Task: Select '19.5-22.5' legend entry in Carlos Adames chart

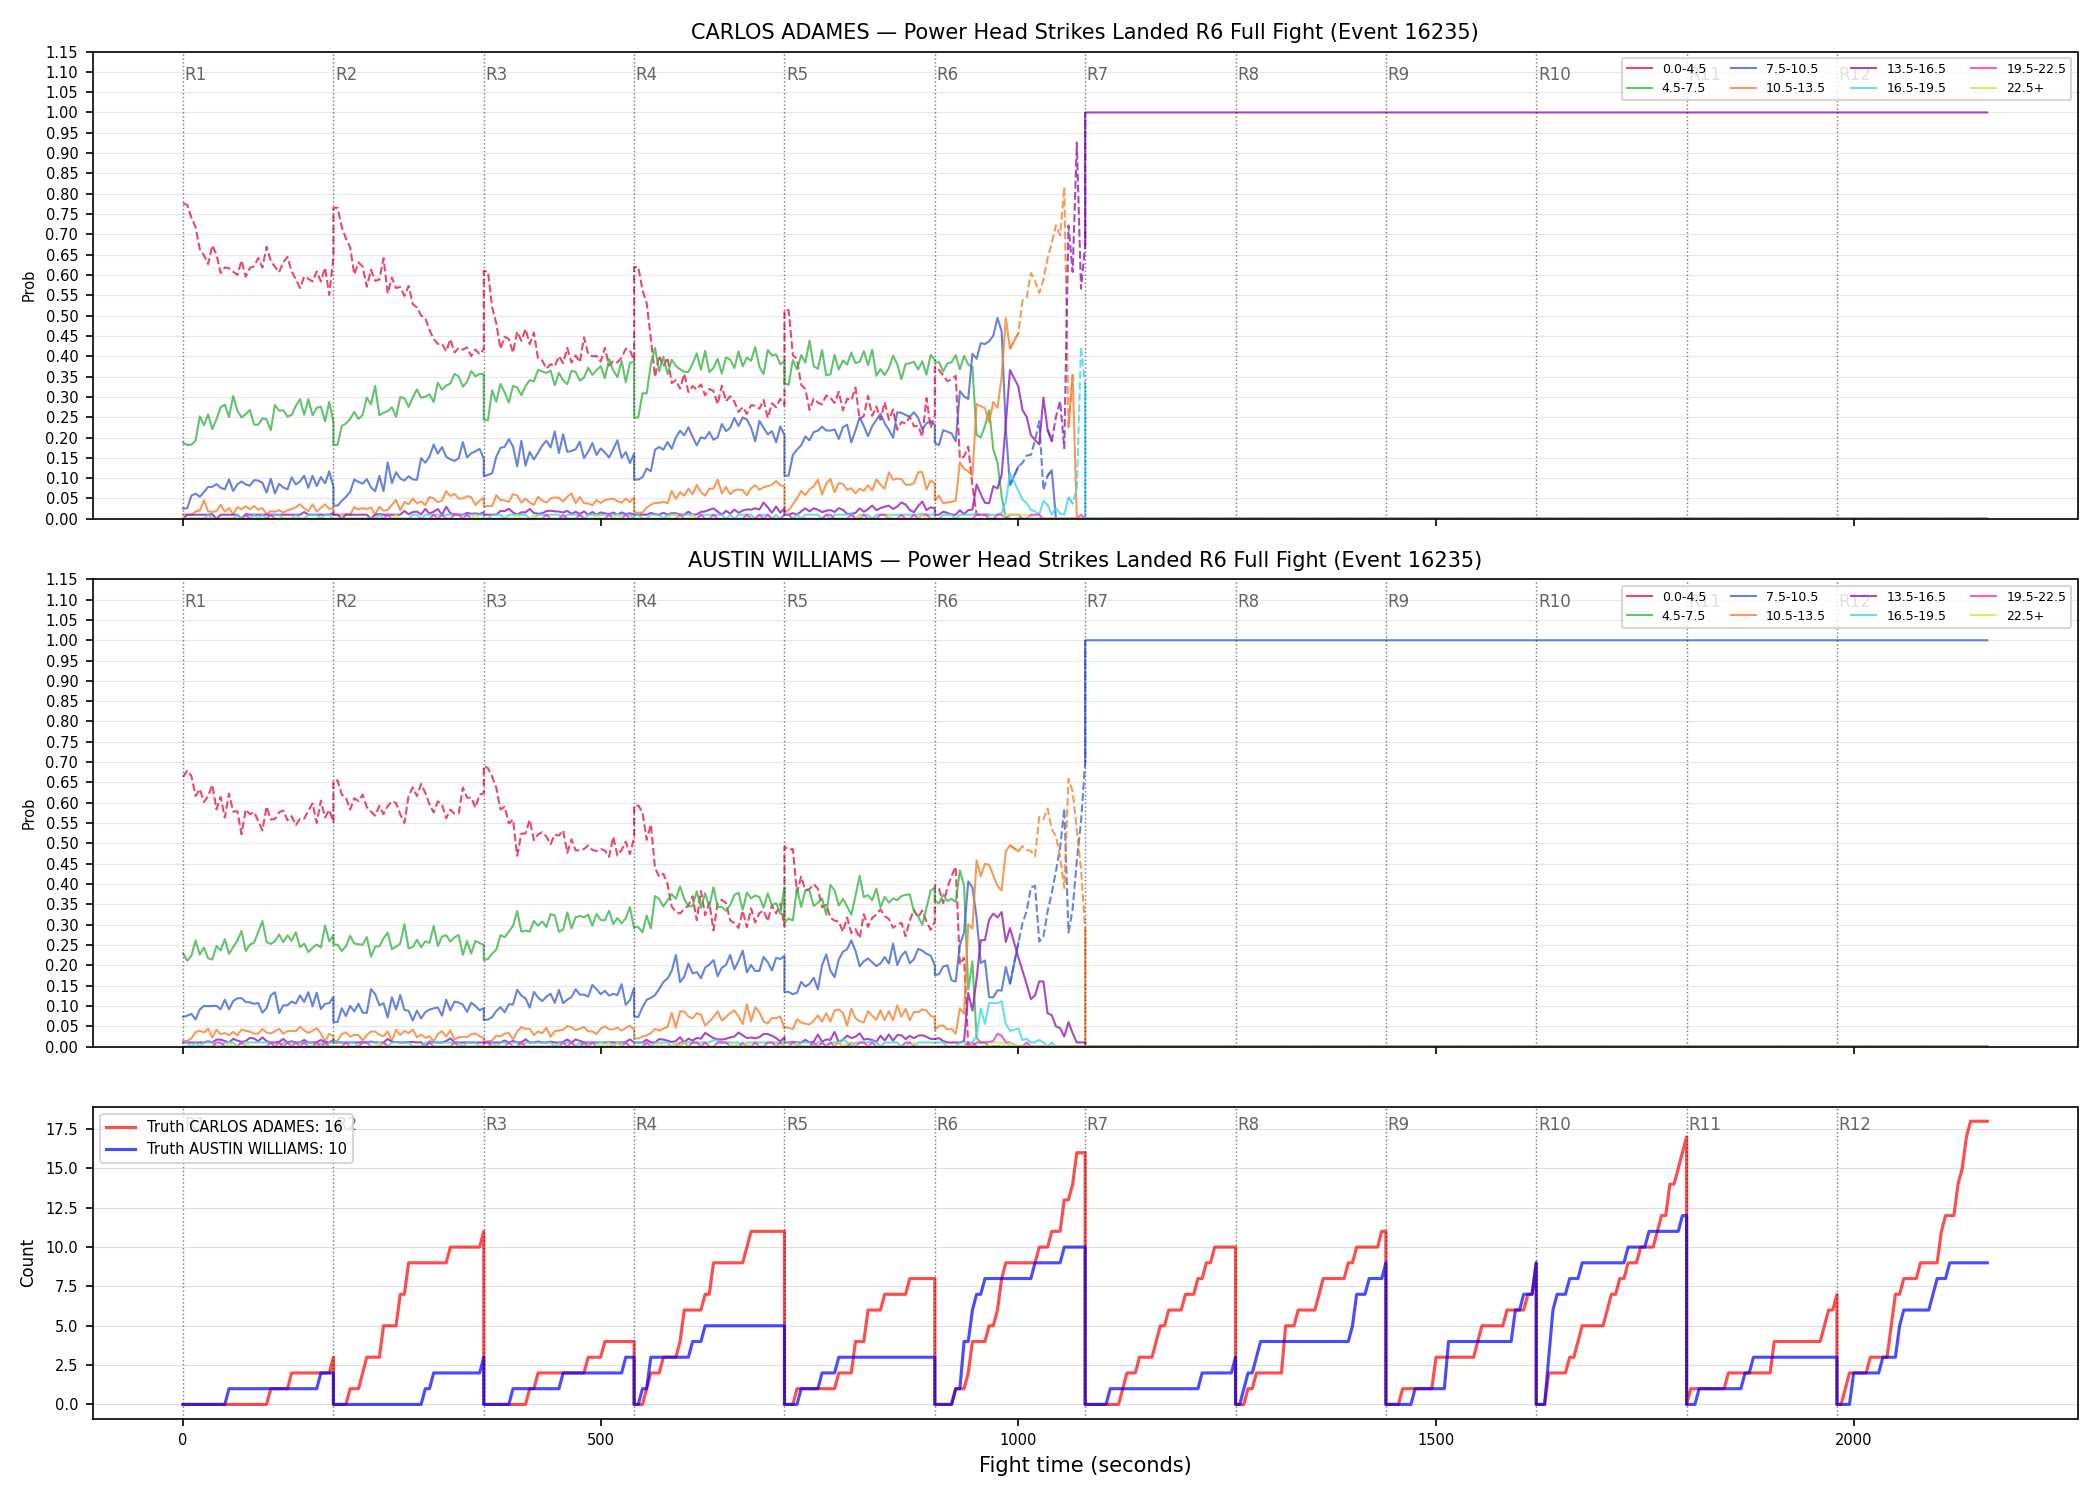Action: pos(2018,69)
